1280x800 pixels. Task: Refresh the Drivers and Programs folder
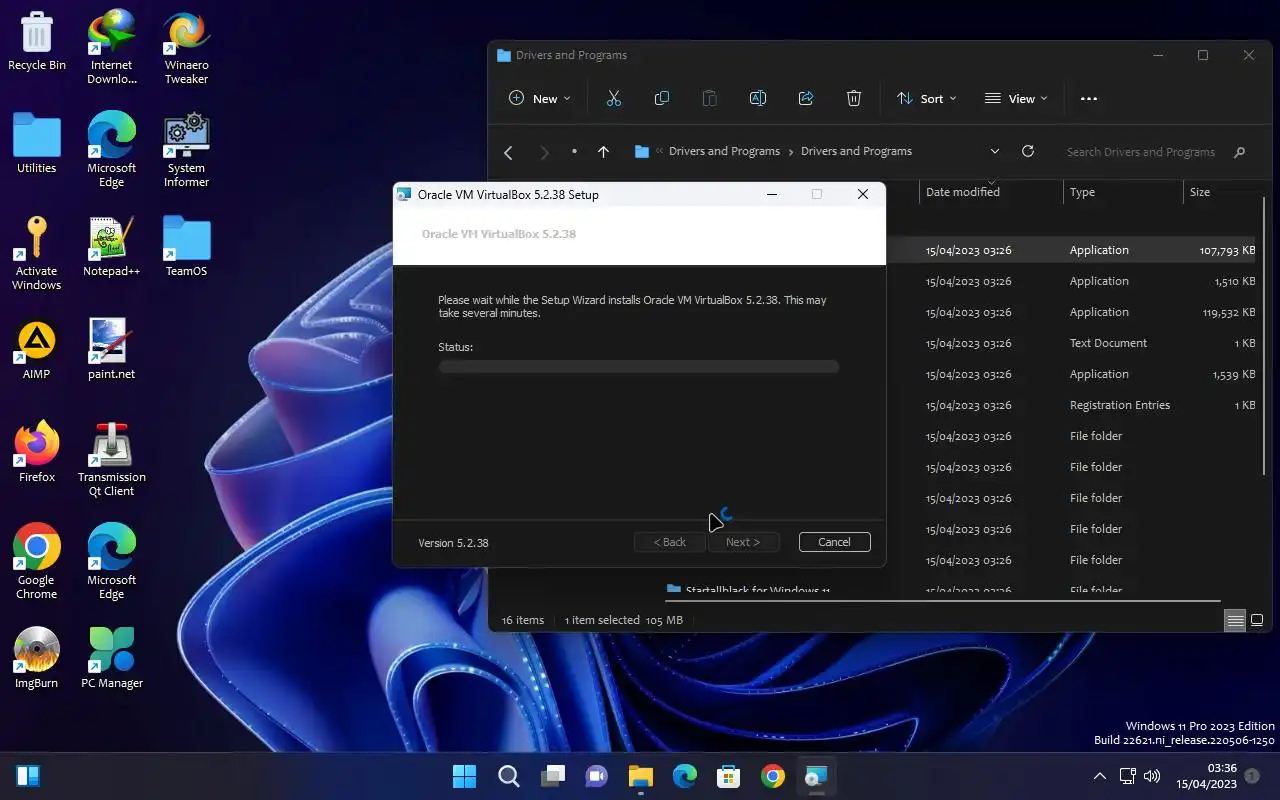point(1027,151)
